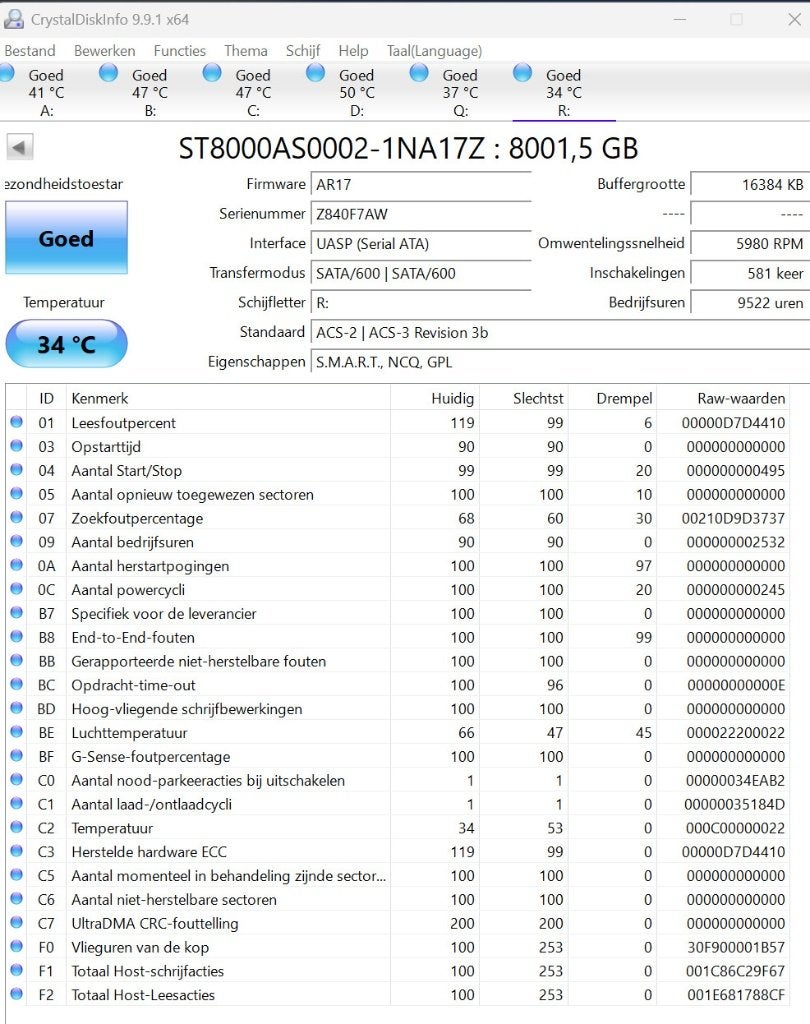
Task: Click status icon of Leesfoutpercent row
Action: (x=16, y=422)
